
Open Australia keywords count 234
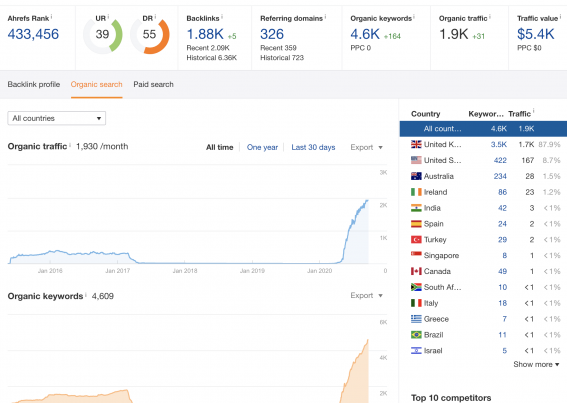500,176
